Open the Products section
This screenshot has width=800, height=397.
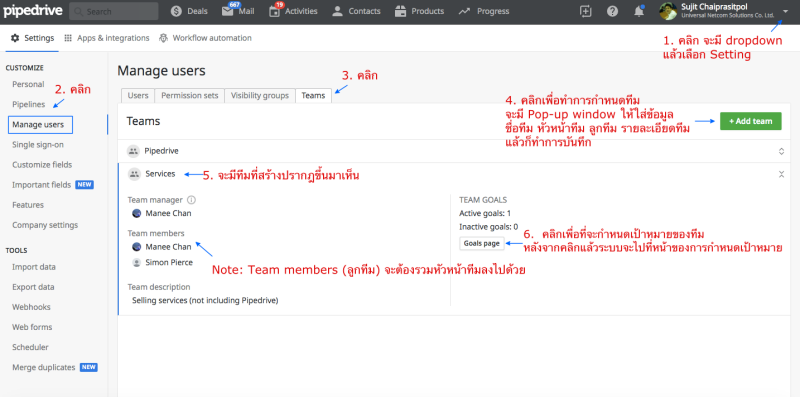click(419, 11)
